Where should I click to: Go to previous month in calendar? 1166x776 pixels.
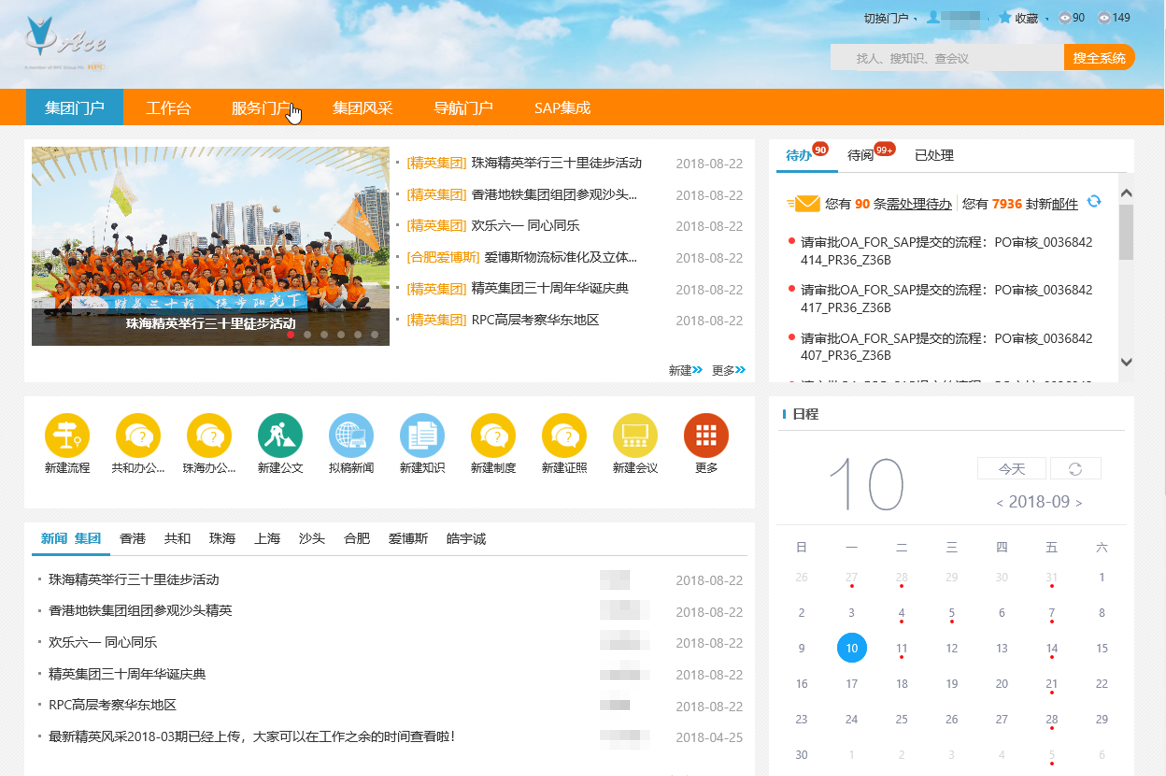[1000, 503]
